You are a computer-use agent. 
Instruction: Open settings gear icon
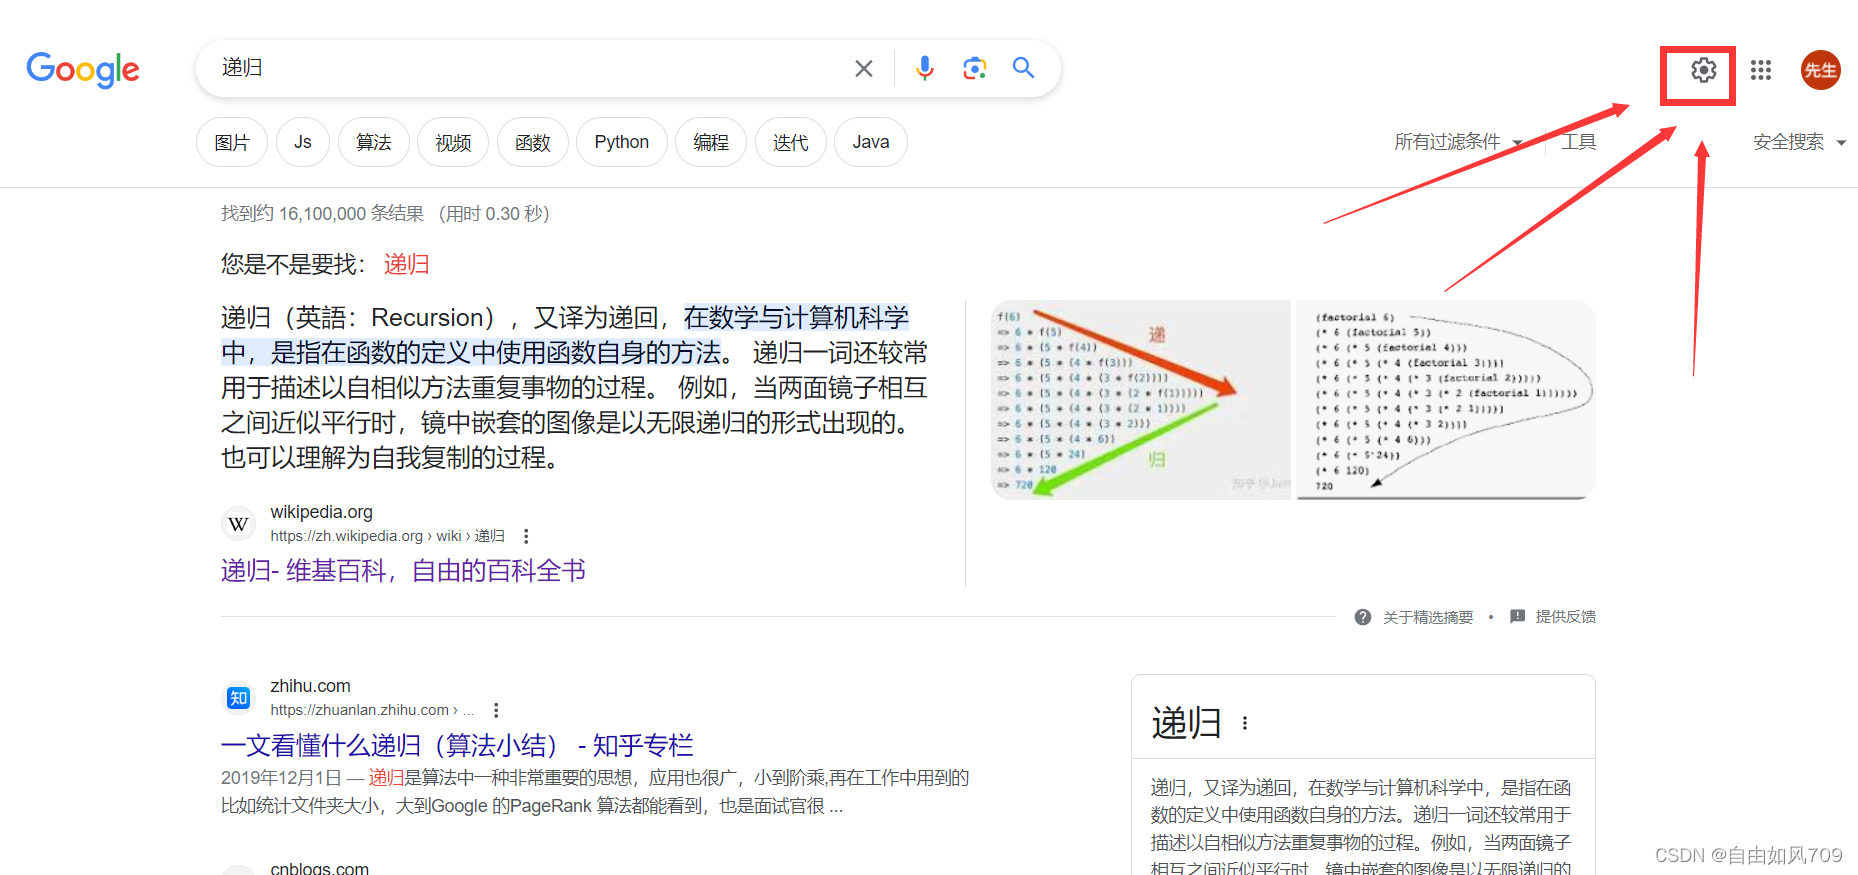[1704, 70]
